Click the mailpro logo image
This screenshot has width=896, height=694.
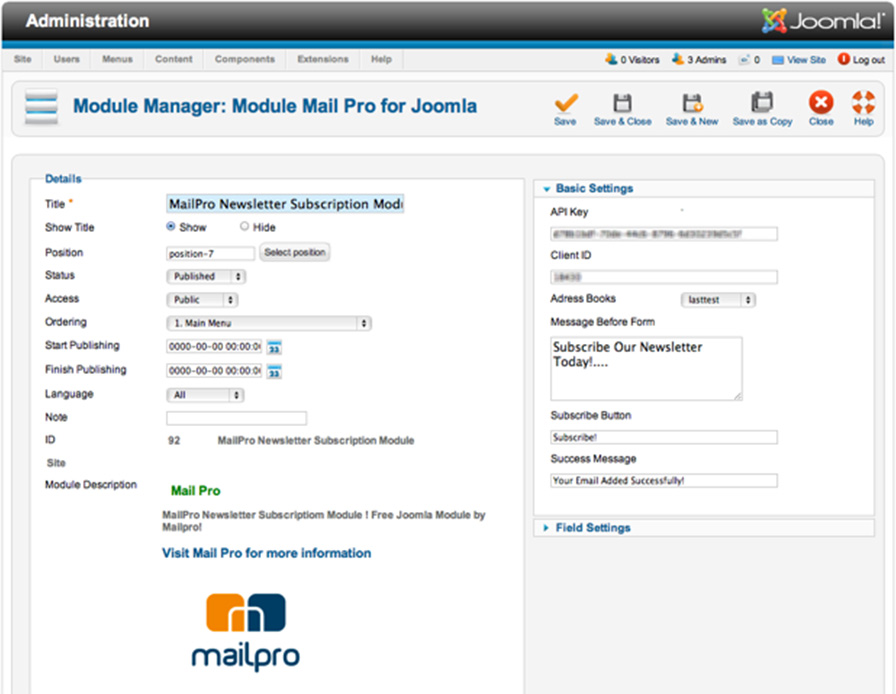tap(246, 632)
